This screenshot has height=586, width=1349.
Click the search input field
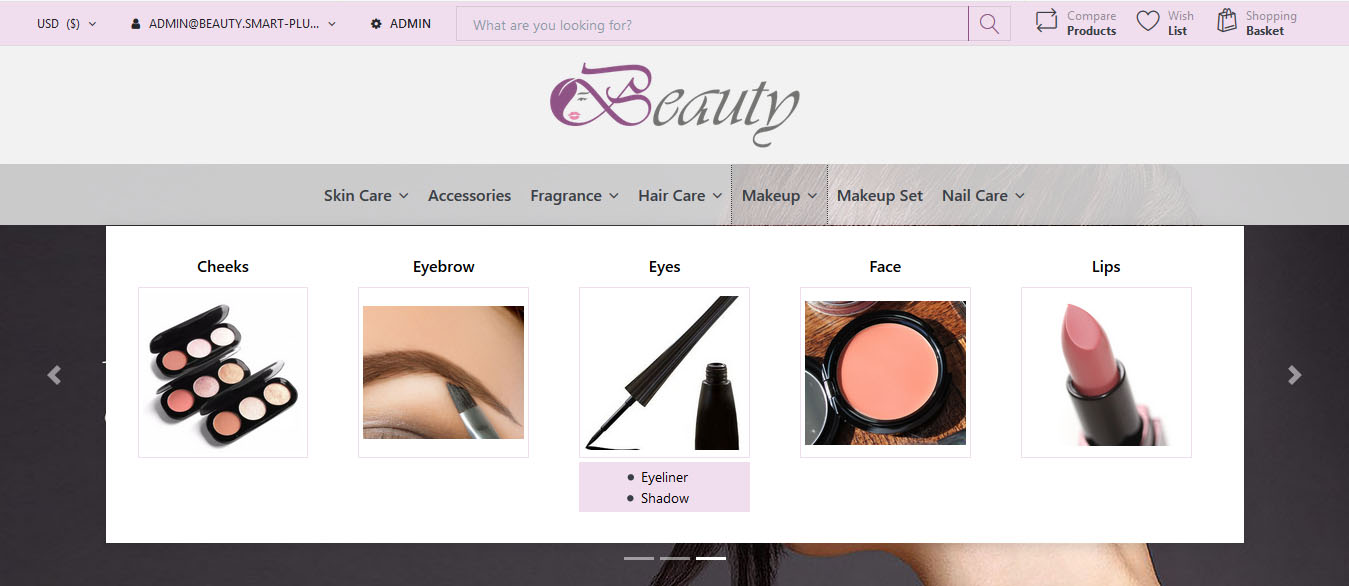coord(711,24)
